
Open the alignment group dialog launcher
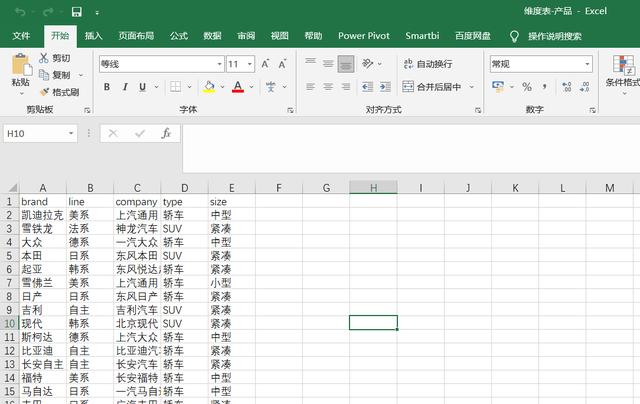[478, 110]
